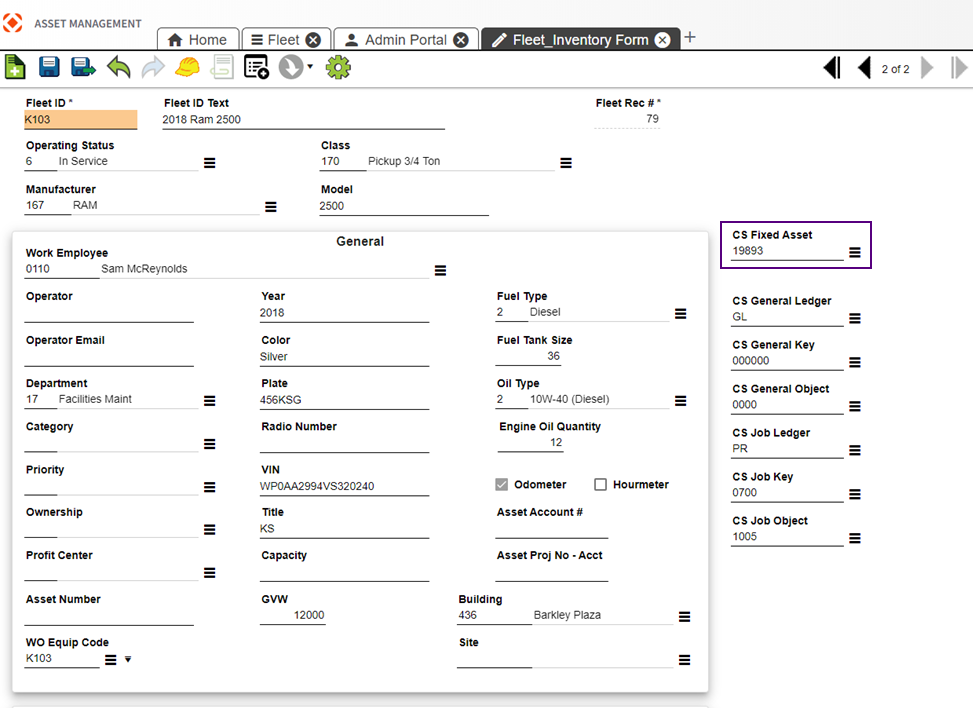Close the Admin Portal tab

pyautogui.click(x=461, y=40)
